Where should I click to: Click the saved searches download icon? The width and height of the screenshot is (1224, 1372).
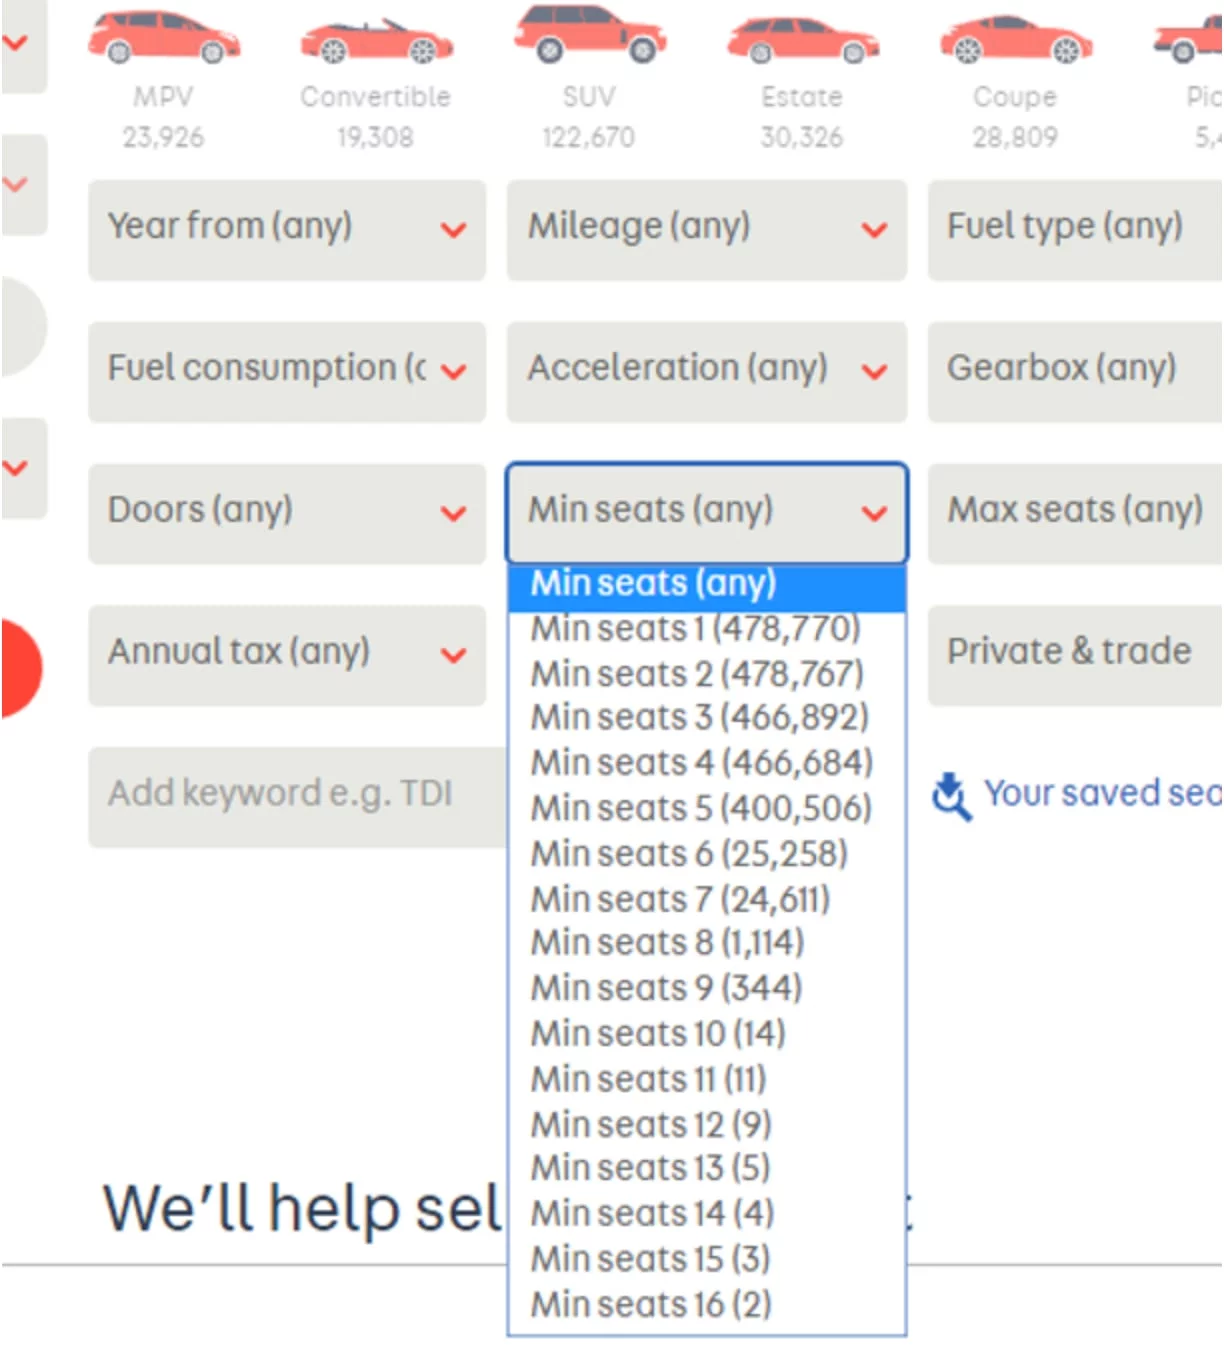pyautogui.click(x=950, y=796)
